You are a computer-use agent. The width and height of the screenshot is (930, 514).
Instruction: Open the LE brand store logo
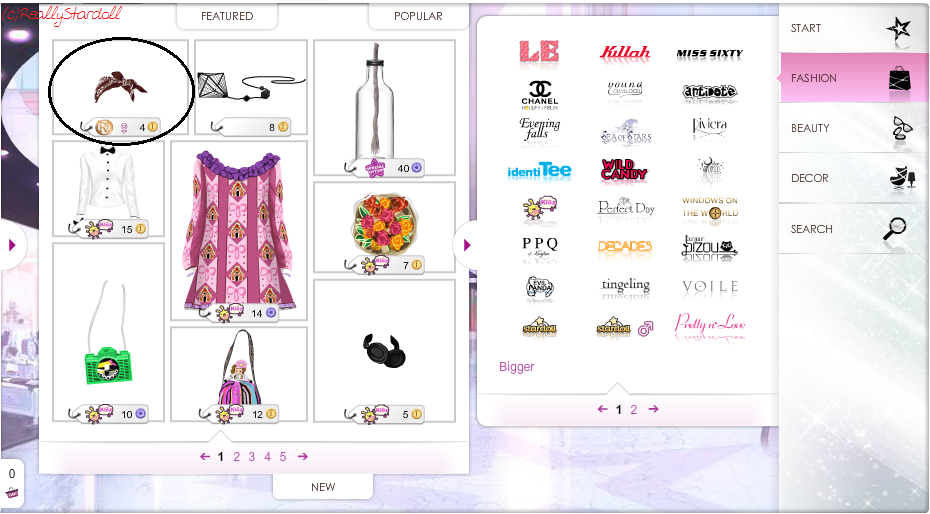point(539,52)
